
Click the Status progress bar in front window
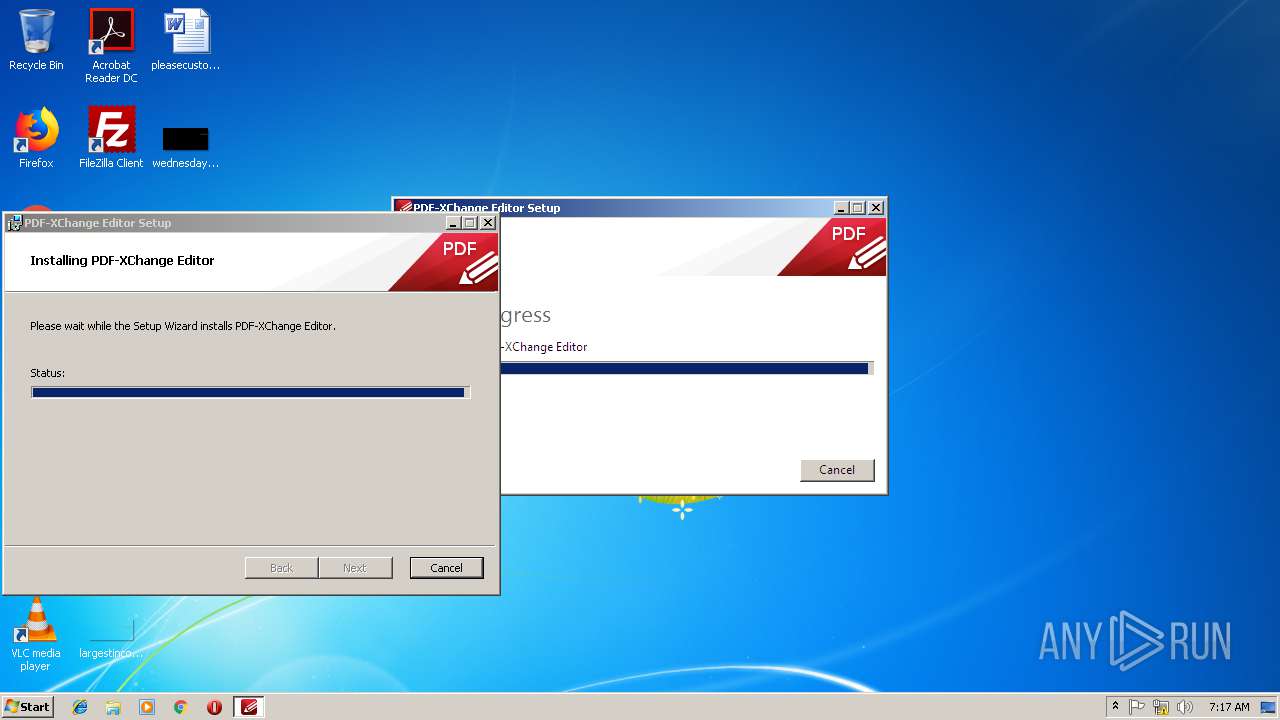(x=250, y=393)
